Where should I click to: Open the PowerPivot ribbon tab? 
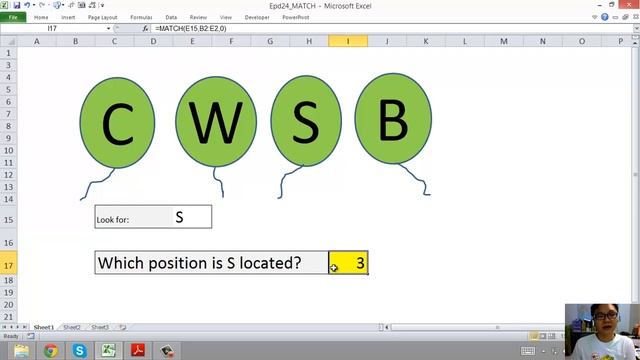[296, 18]
